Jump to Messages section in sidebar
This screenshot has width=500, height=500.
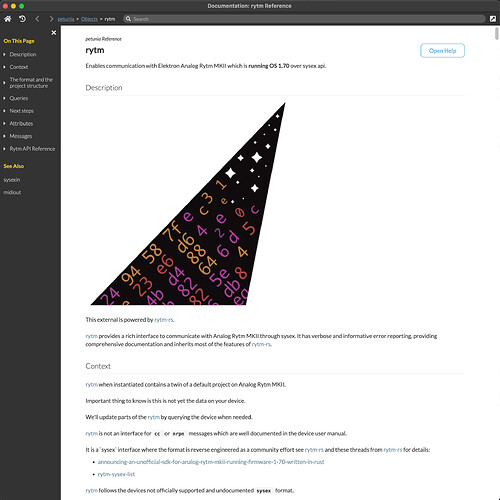(21, 136)
